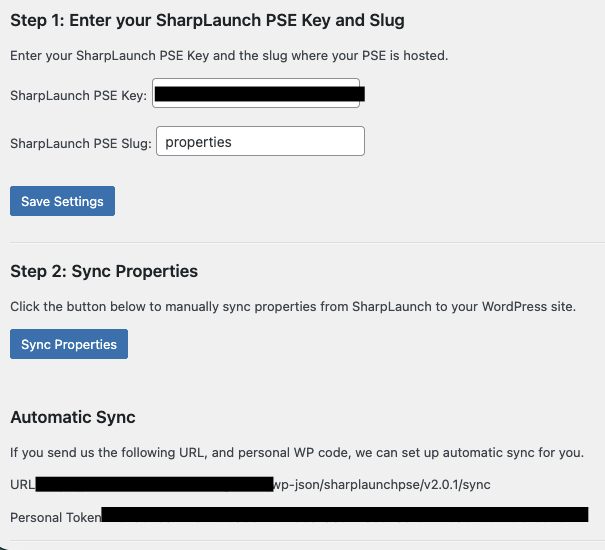Image resolution: width=605 pixels, height=550 pixels.
Task: Click the automatic sync explanation paragraph
Action: pyautogui.click(x=297, y=452)
